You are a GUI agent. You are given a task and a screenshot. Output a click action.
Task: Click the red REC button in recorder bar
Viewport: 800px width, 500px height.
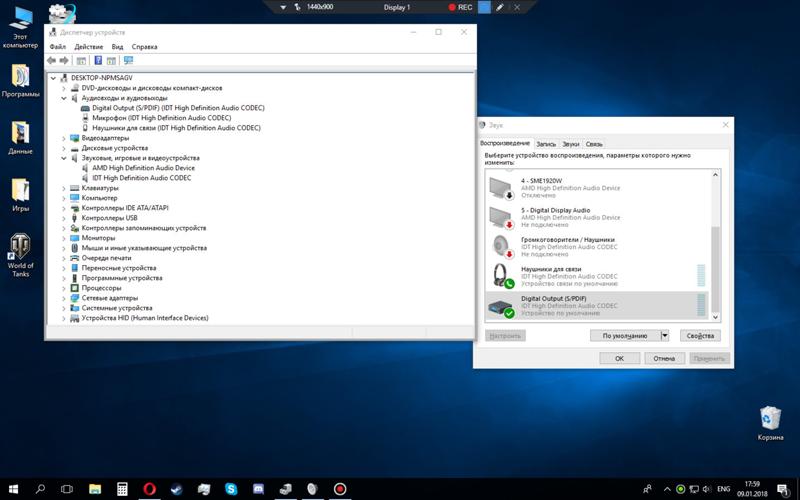[x=460, y=8]
